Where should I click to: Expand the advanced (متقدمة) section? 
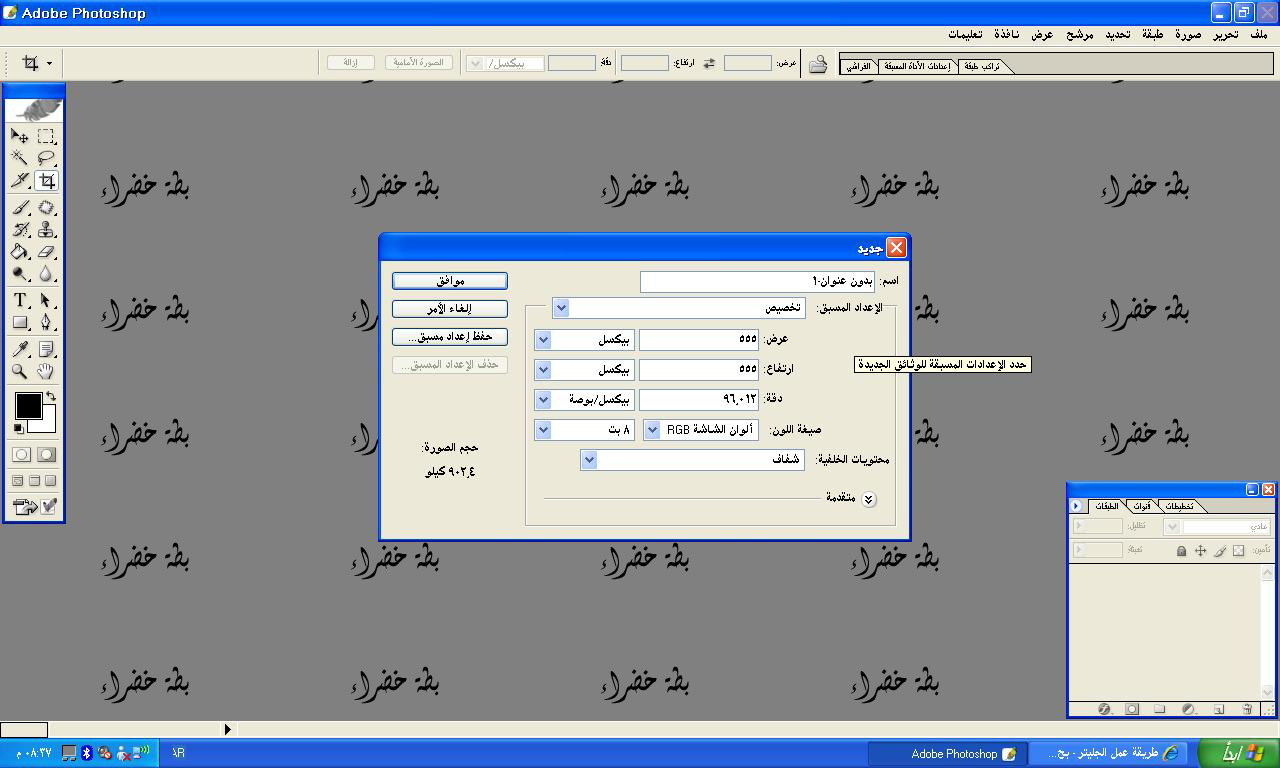(868, 499)
